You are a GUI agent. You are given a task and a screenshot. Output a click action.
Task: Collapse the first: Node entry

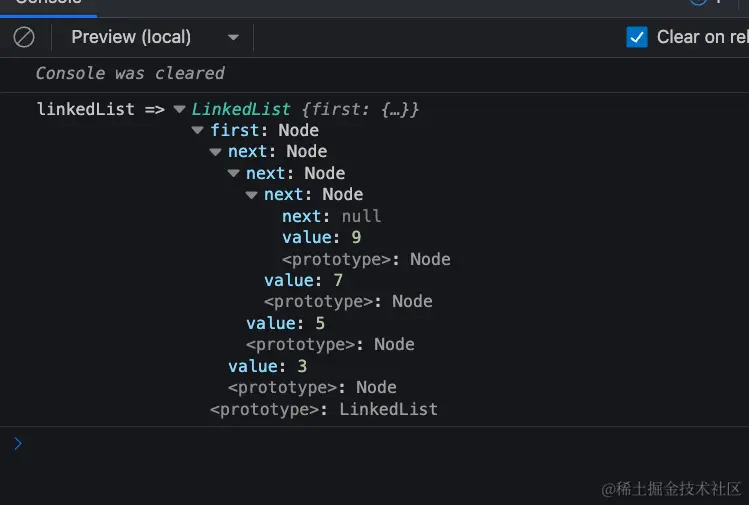(x=197, y=130)
